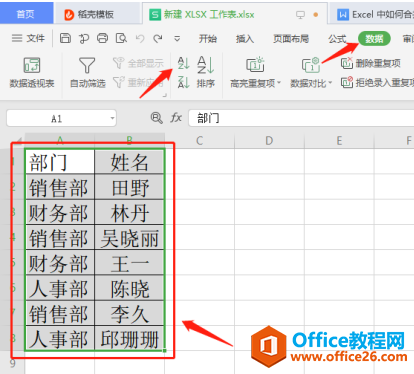This screenshot has width=414, height=374.
Task: Click cell 王一
Action: point(129,263)
